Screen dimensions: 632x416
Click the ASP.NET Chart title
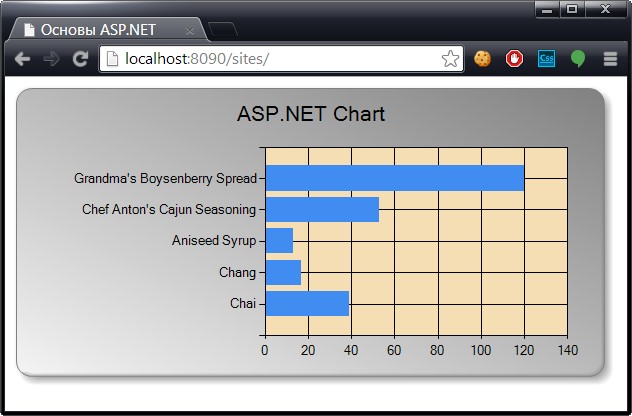[x=311, y=114]
